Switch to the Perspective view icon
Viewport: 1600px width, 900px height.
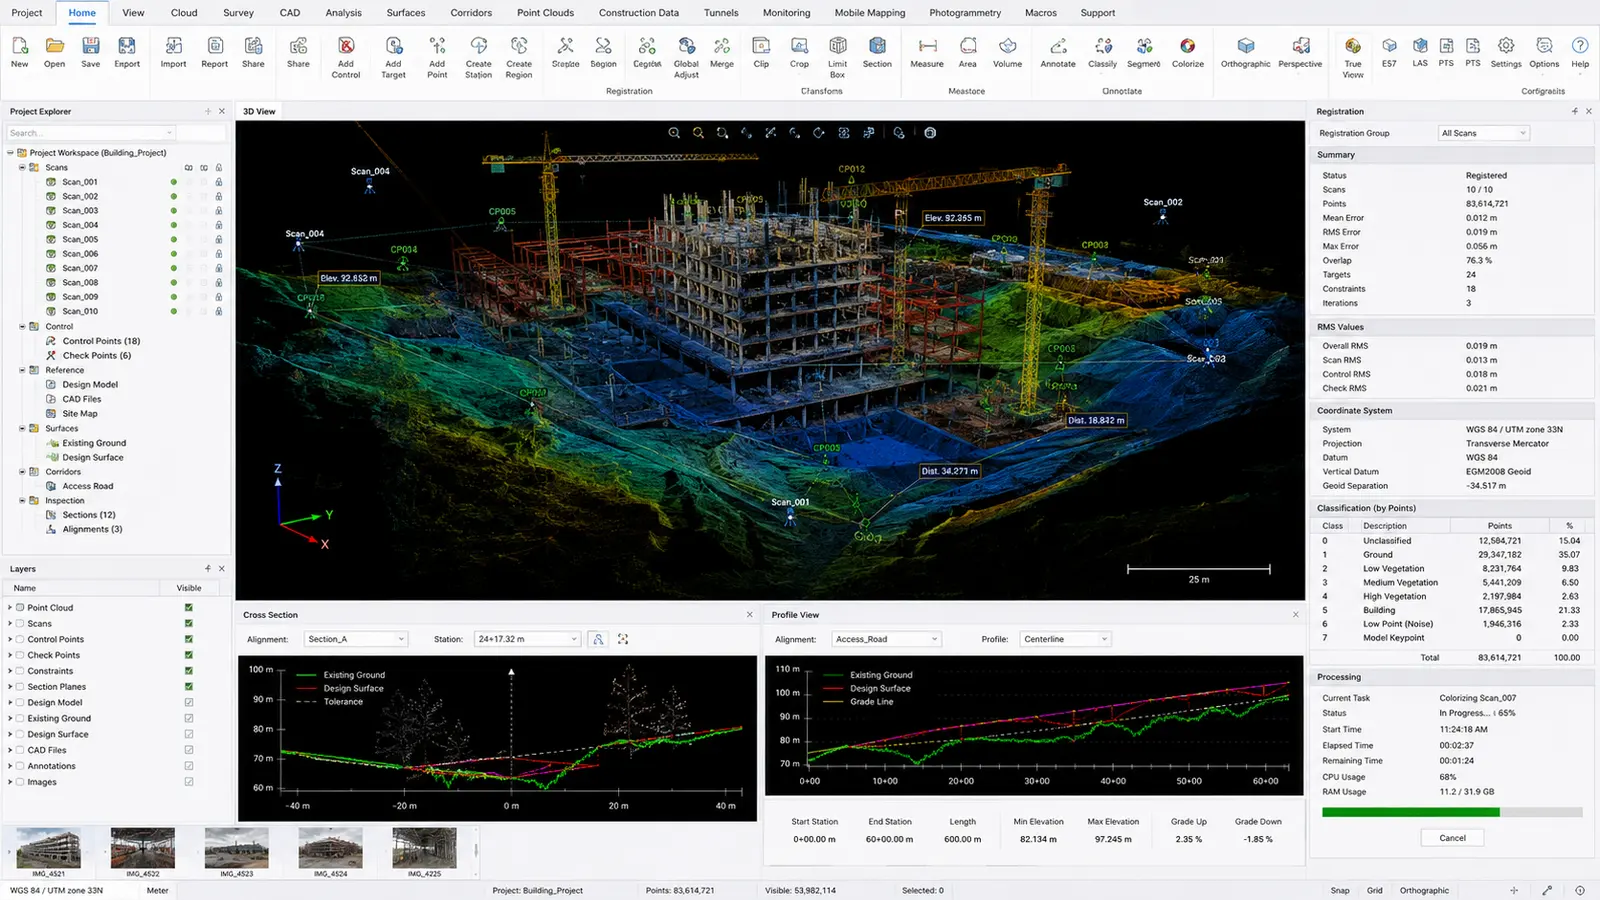[x=1300, y=46]
